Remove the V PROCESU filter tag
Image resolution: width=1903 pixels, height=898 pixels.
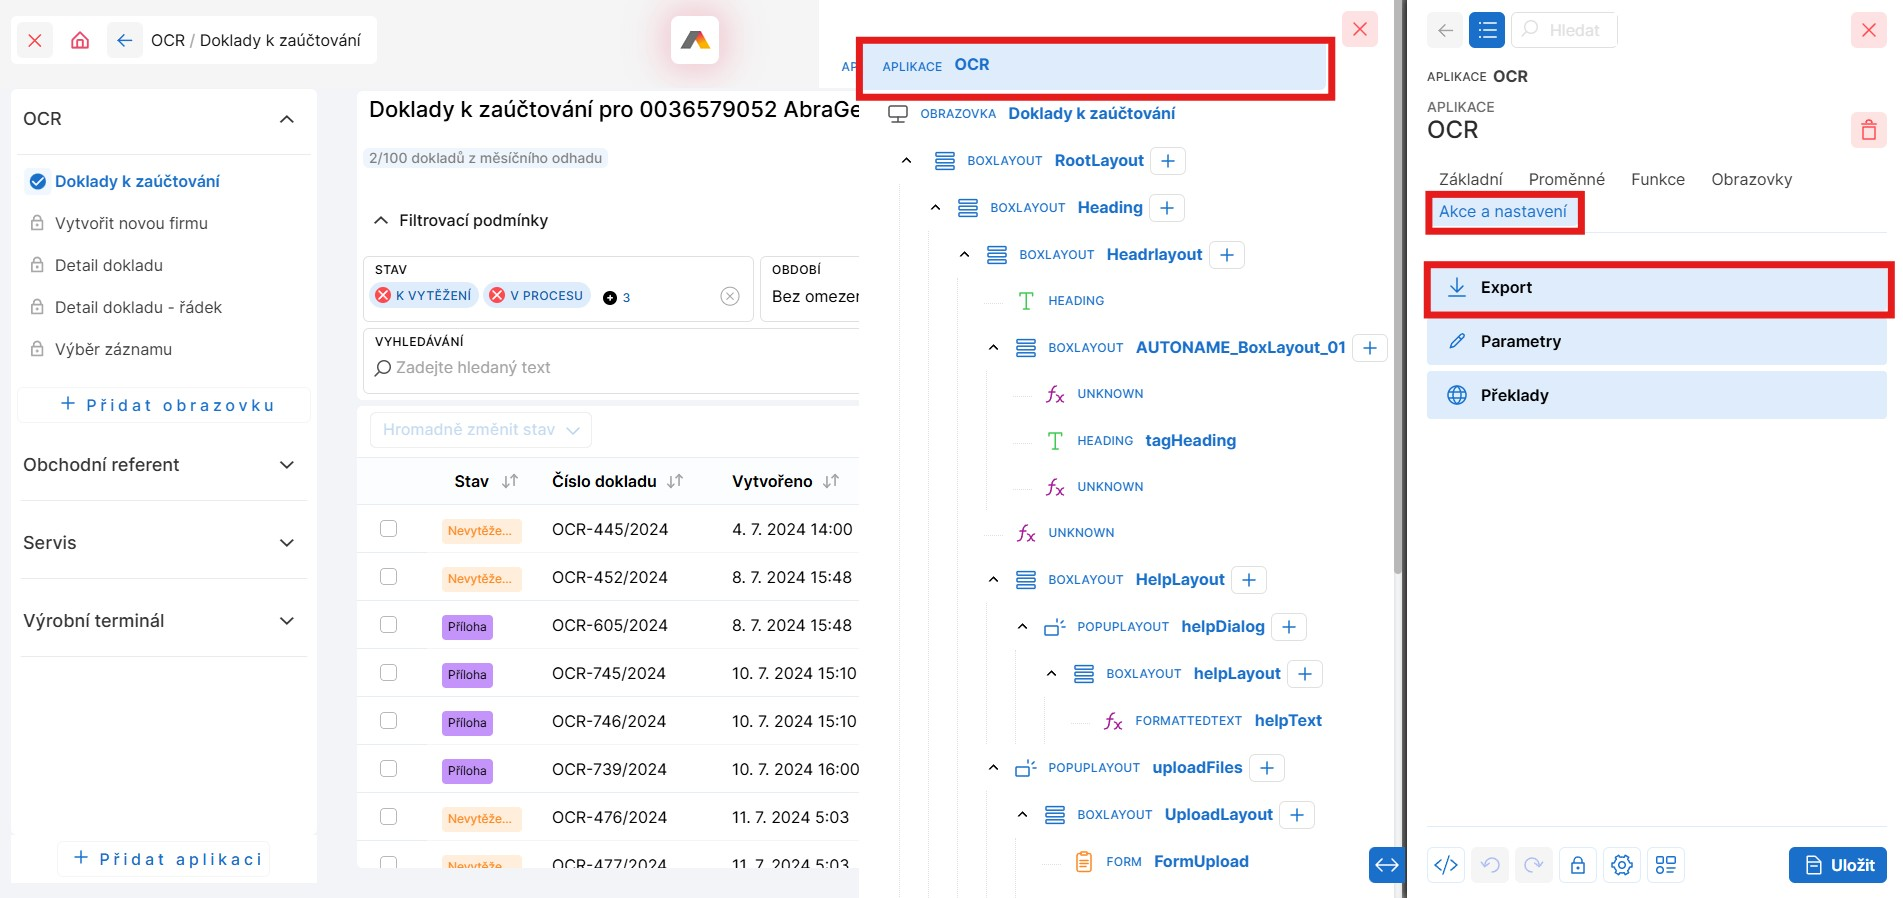pyautogui.click(x=497, y=295)
